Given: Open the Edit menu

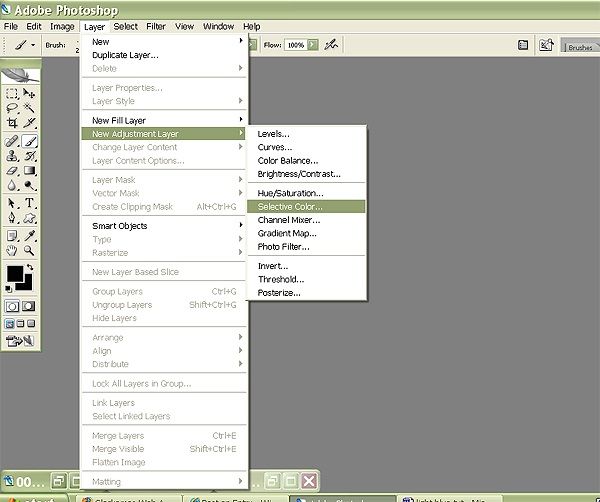Looking at the screenshot, I should point(34,26).
